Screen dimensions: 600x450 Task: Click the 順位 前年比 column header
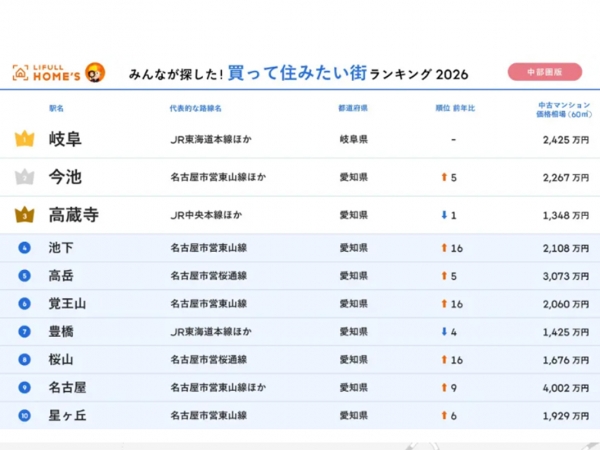455,108
